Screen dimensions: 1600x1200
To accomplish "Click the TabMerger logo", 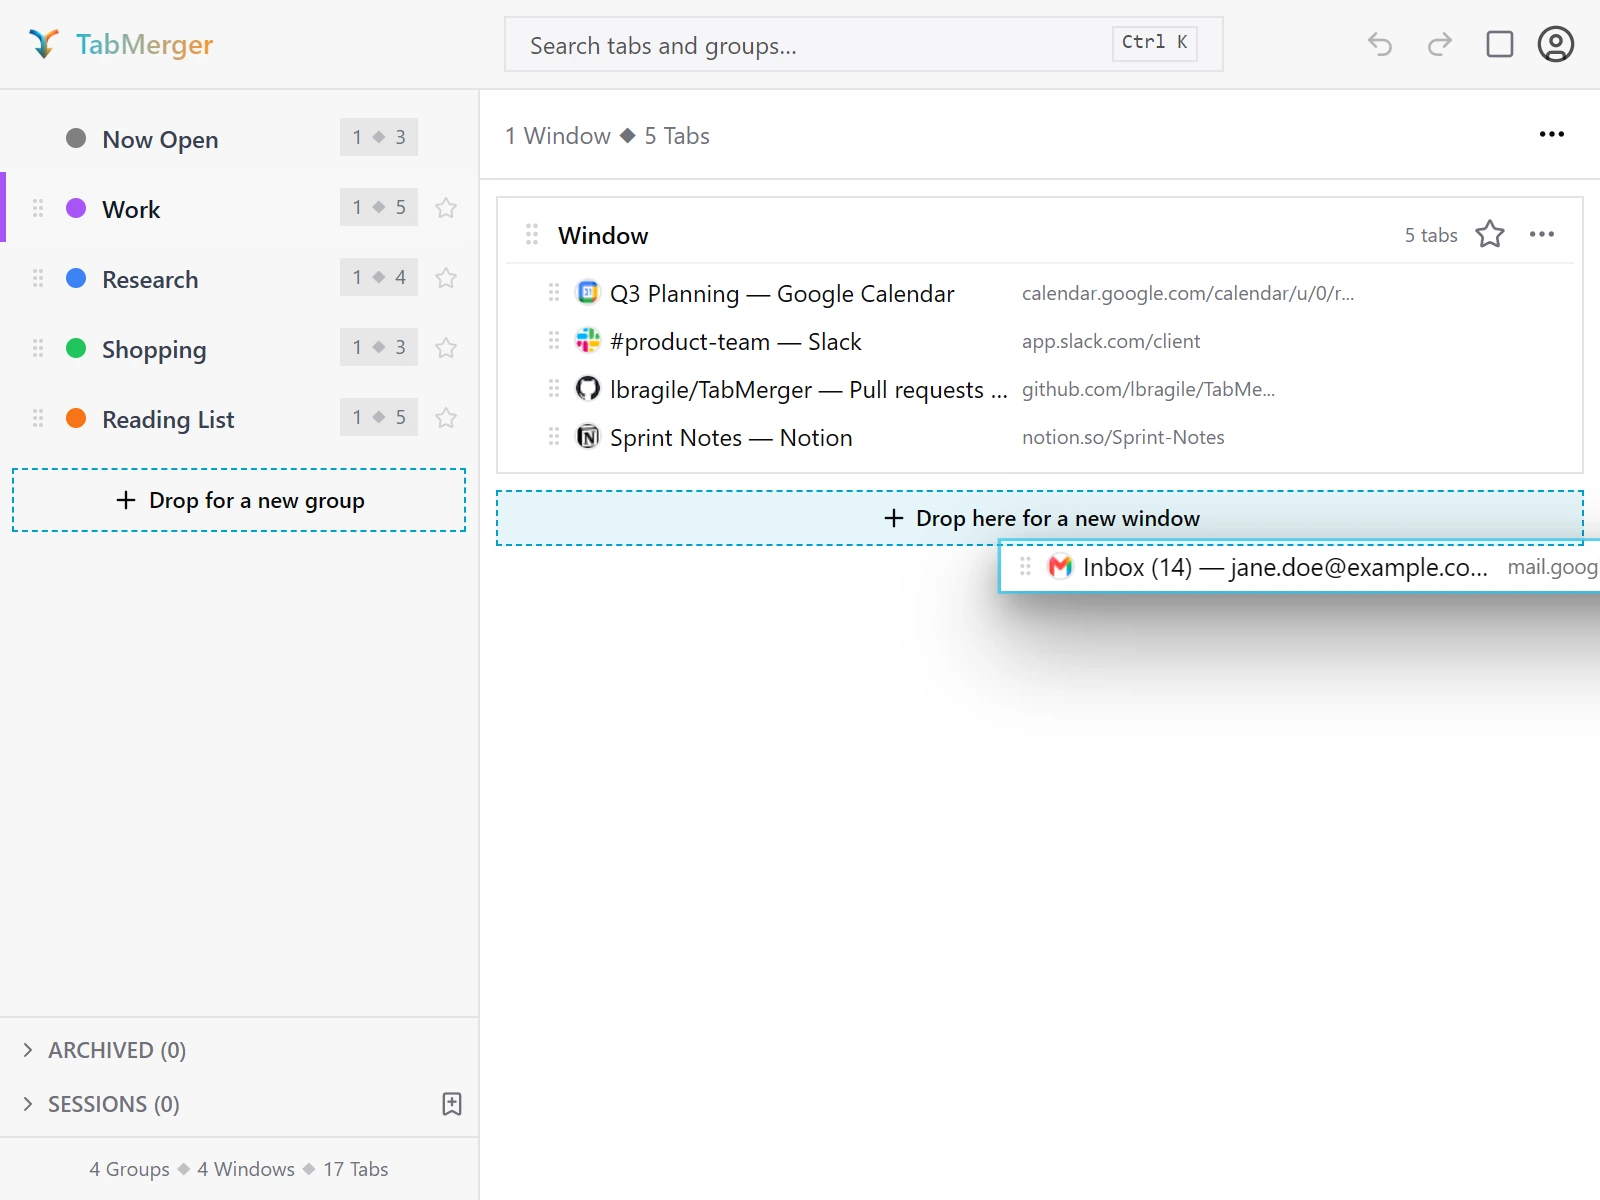I will [120, 44].
